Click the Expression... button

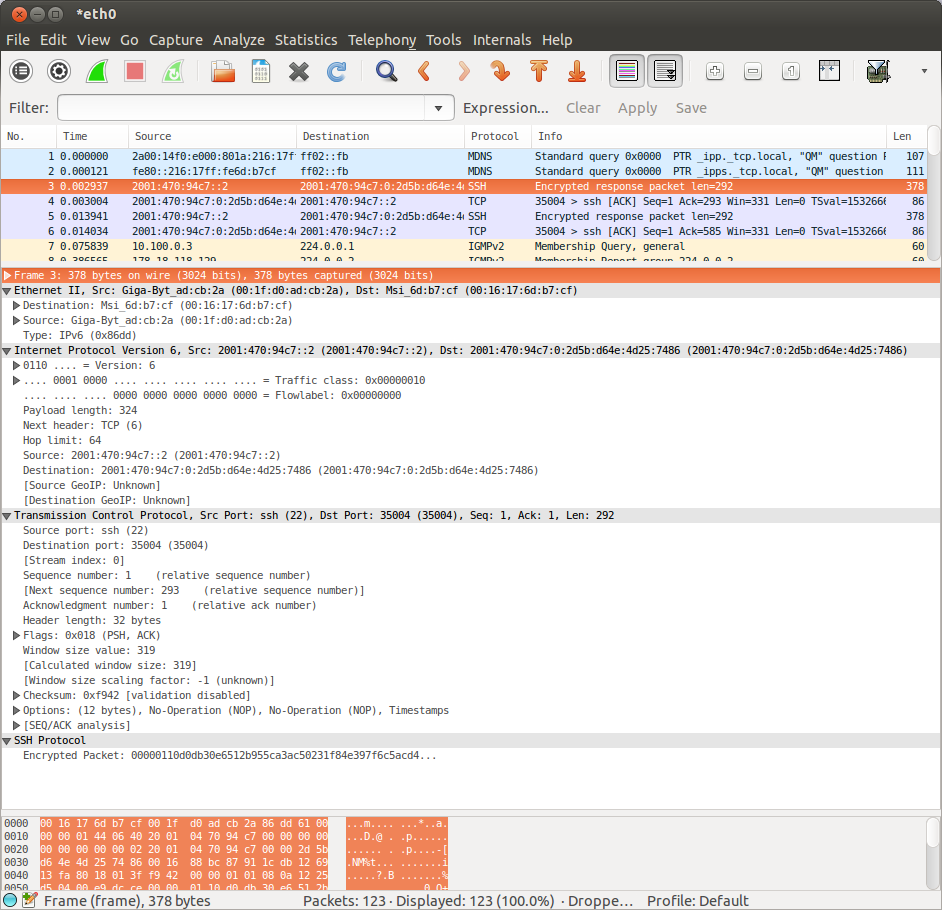click(506, 108)
